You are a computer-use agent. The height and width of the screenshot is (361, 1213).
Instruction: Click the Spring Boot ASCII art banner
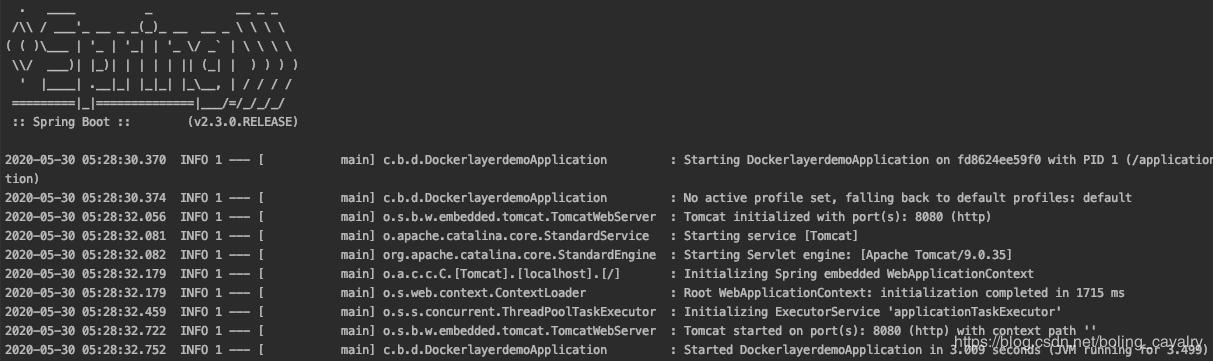click(x=152, y=57)
